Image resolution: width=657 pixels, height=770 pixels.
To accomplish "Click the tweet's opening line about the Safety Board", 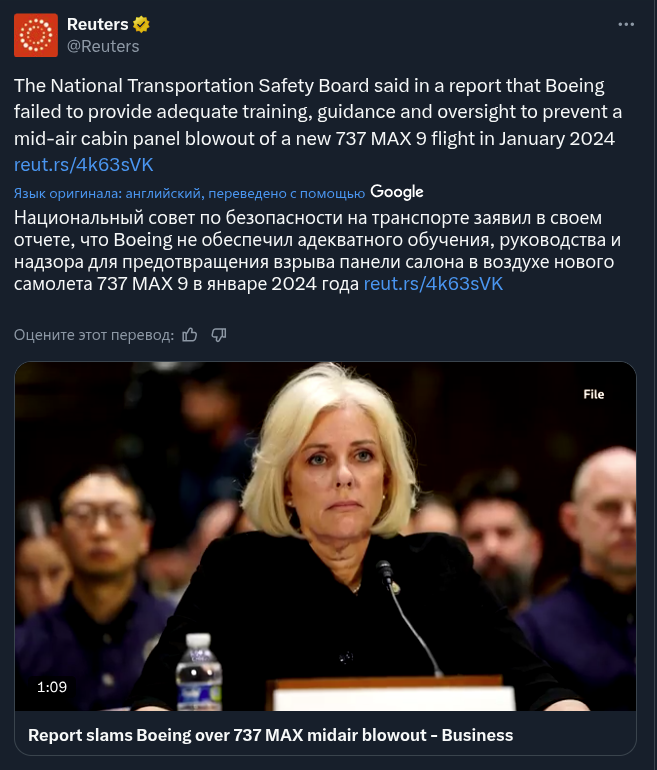I will click(309, 86).
